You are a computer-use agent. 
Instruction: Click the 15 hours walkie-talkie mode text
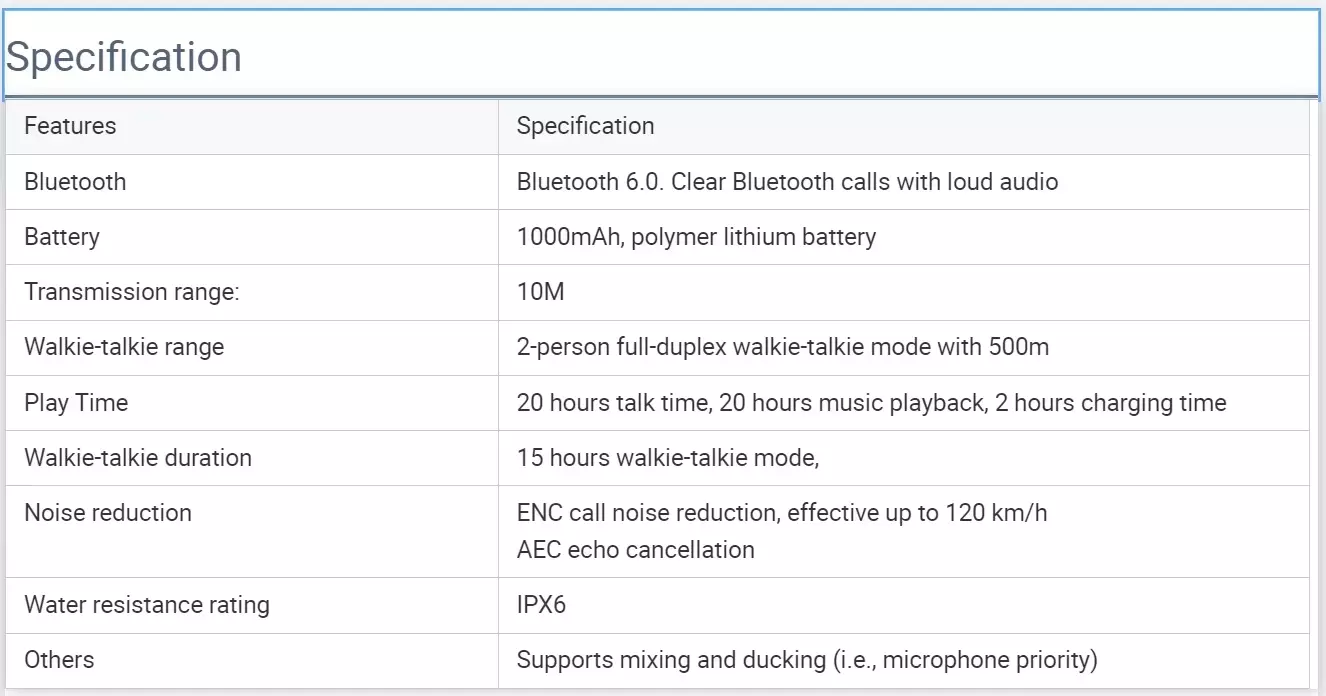click(668, 458)
